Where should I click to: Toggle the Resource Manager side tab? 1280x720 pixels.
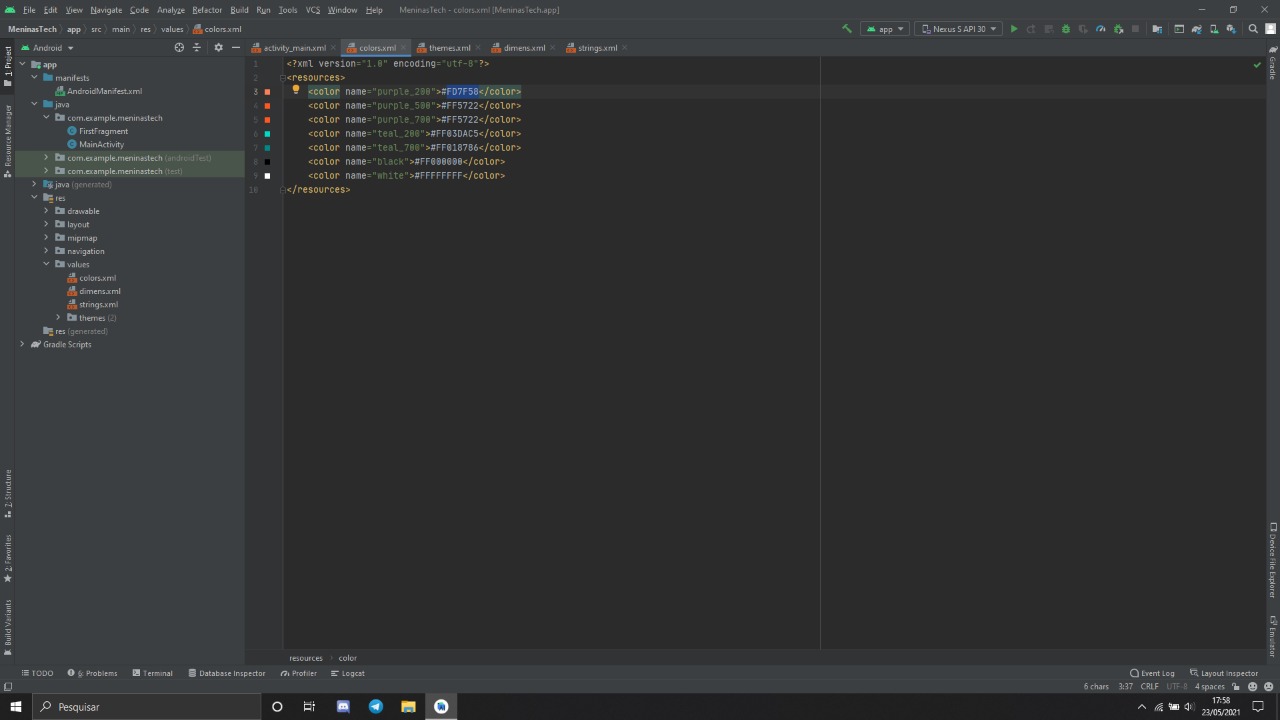tap(8, 140)
